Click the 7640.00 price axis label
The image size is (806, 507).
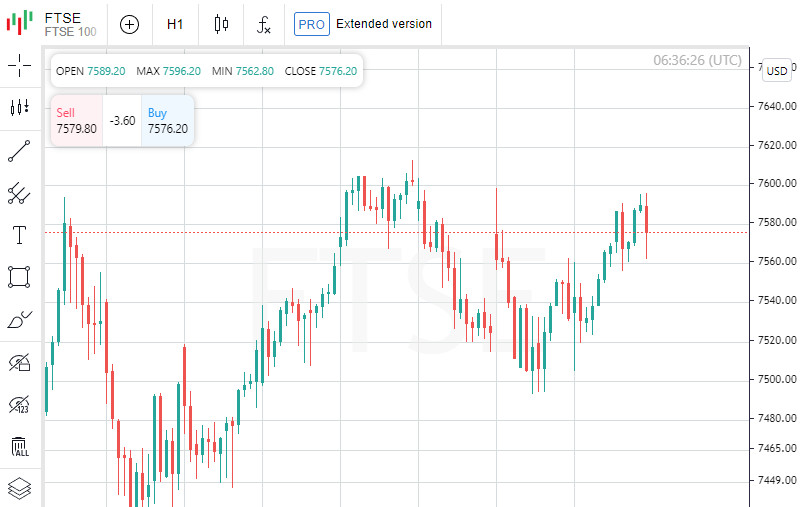click(x=777, y=106)
